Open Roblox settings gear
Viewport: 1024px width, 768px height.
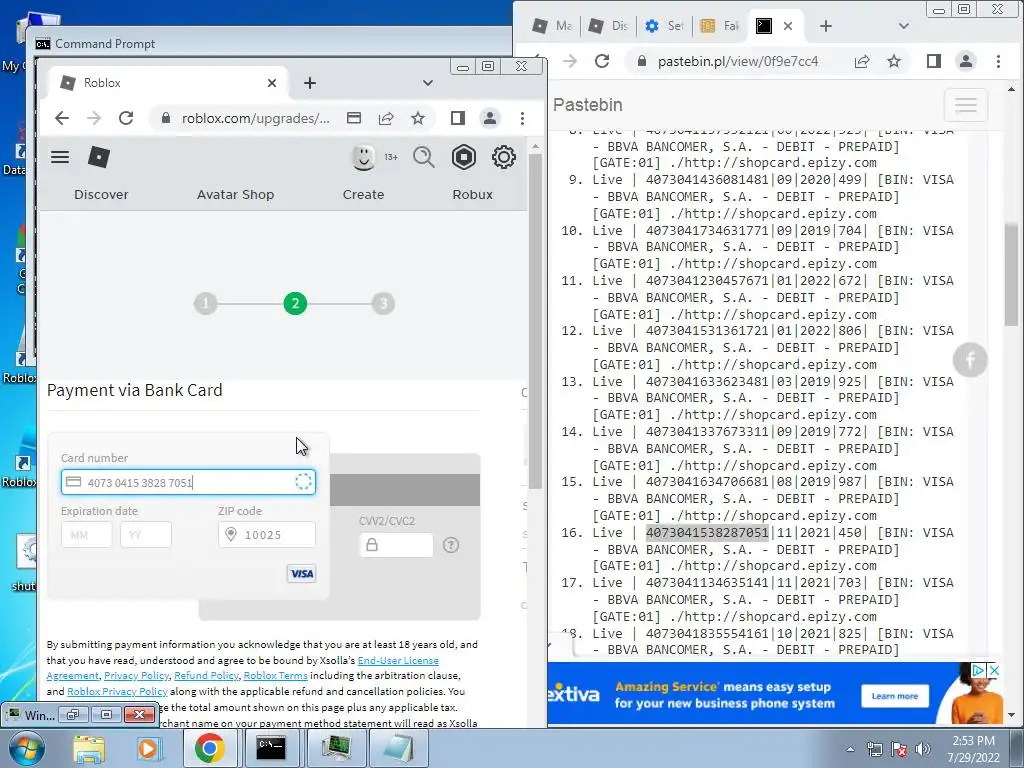click(504, 157)
